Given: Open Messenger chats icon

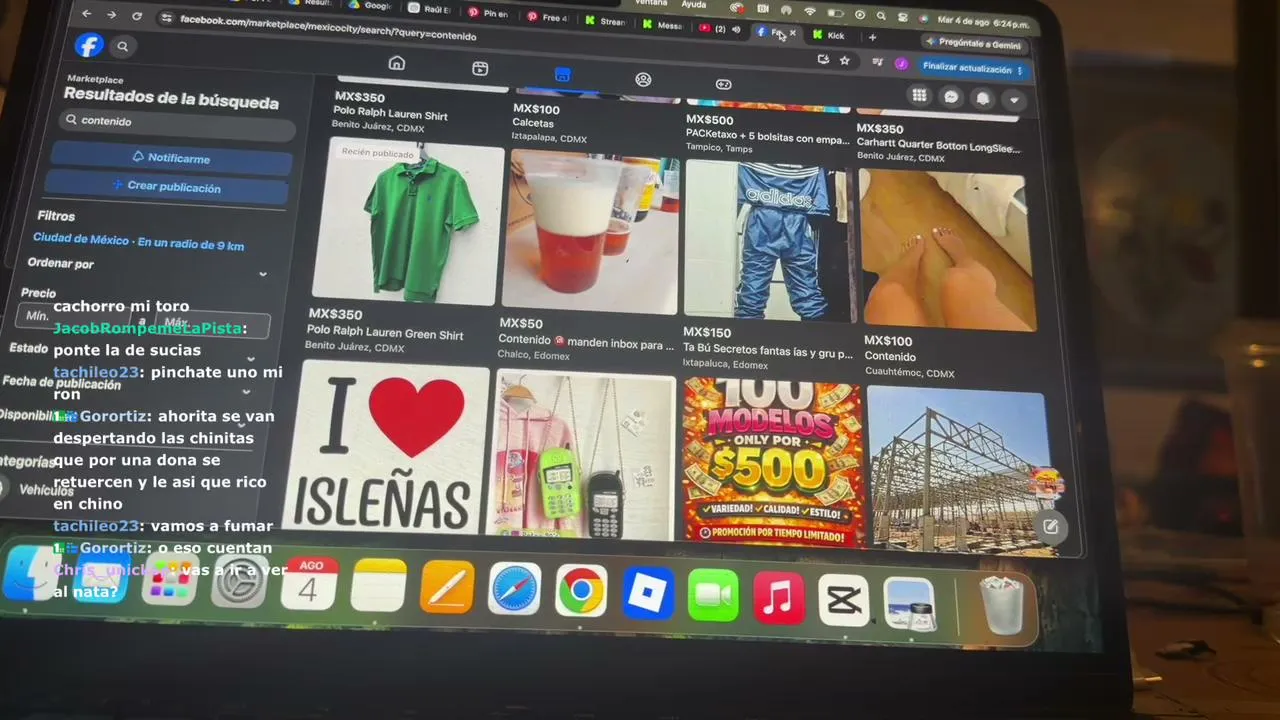Looking at the screenshot, I should (x=951, y=97).
